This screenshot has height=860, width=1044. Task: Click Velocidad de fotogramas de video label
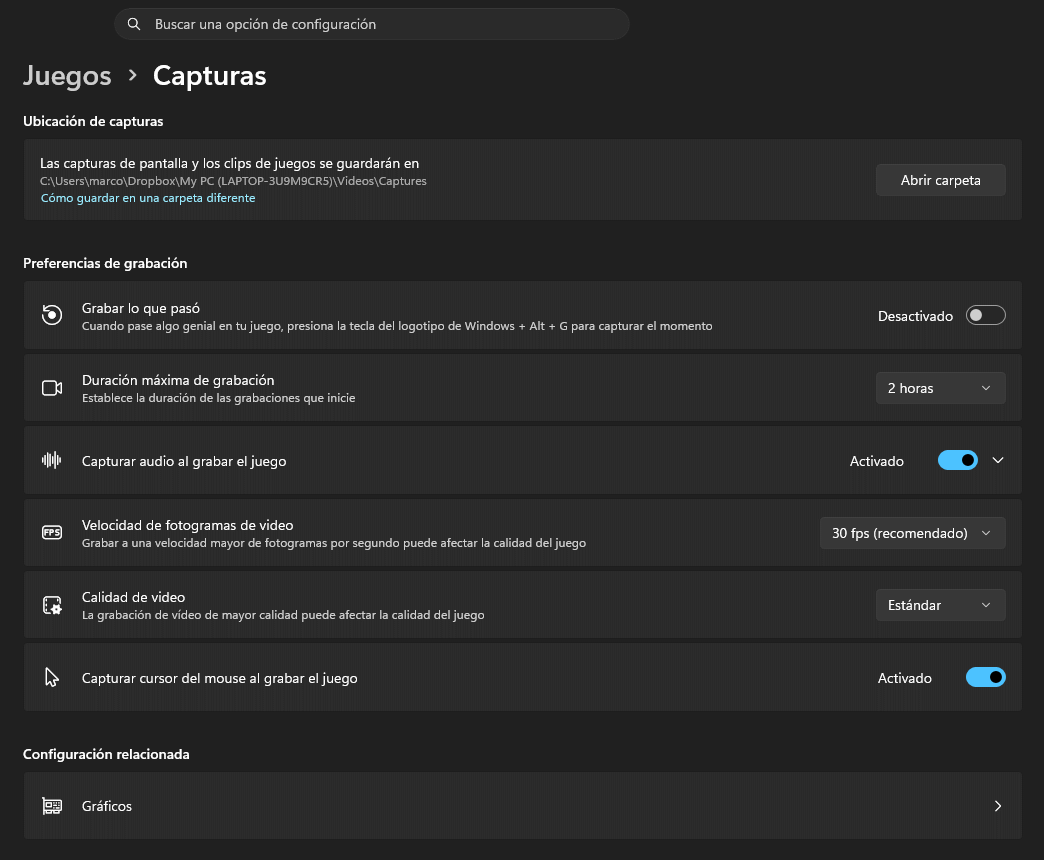tap(187, 525)
